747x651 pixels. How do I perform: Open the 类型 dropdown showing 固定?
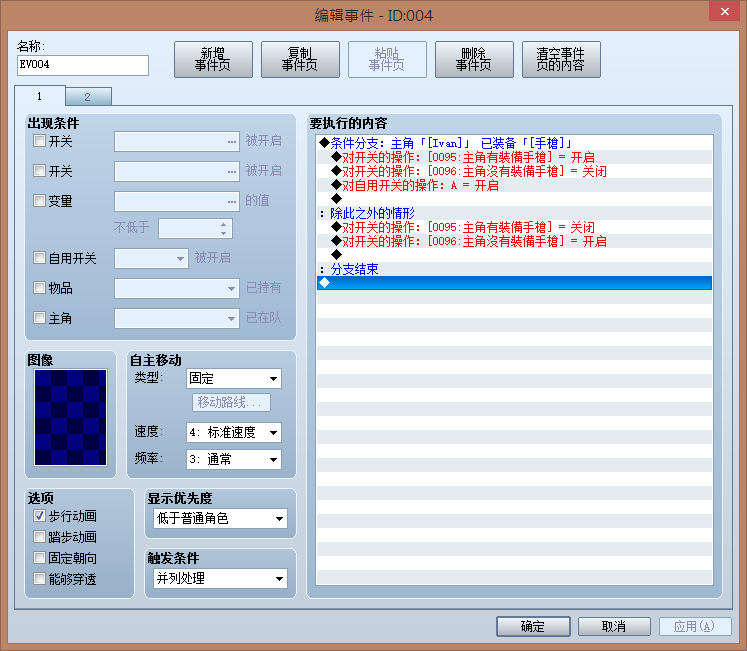tap(234, 379)
